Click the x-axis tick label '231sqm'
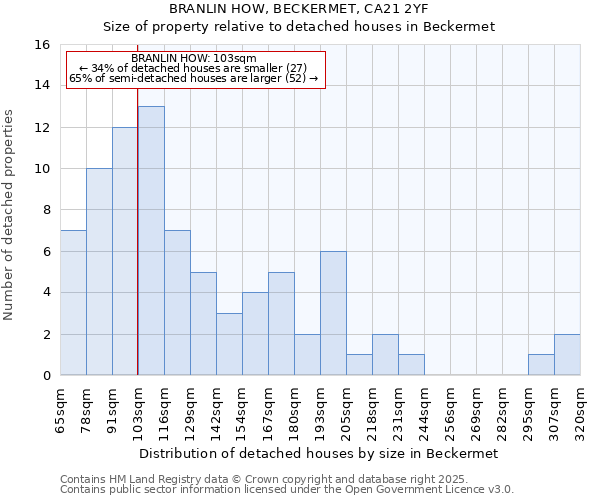Screen dimensions: 600x500 [399, 415]
